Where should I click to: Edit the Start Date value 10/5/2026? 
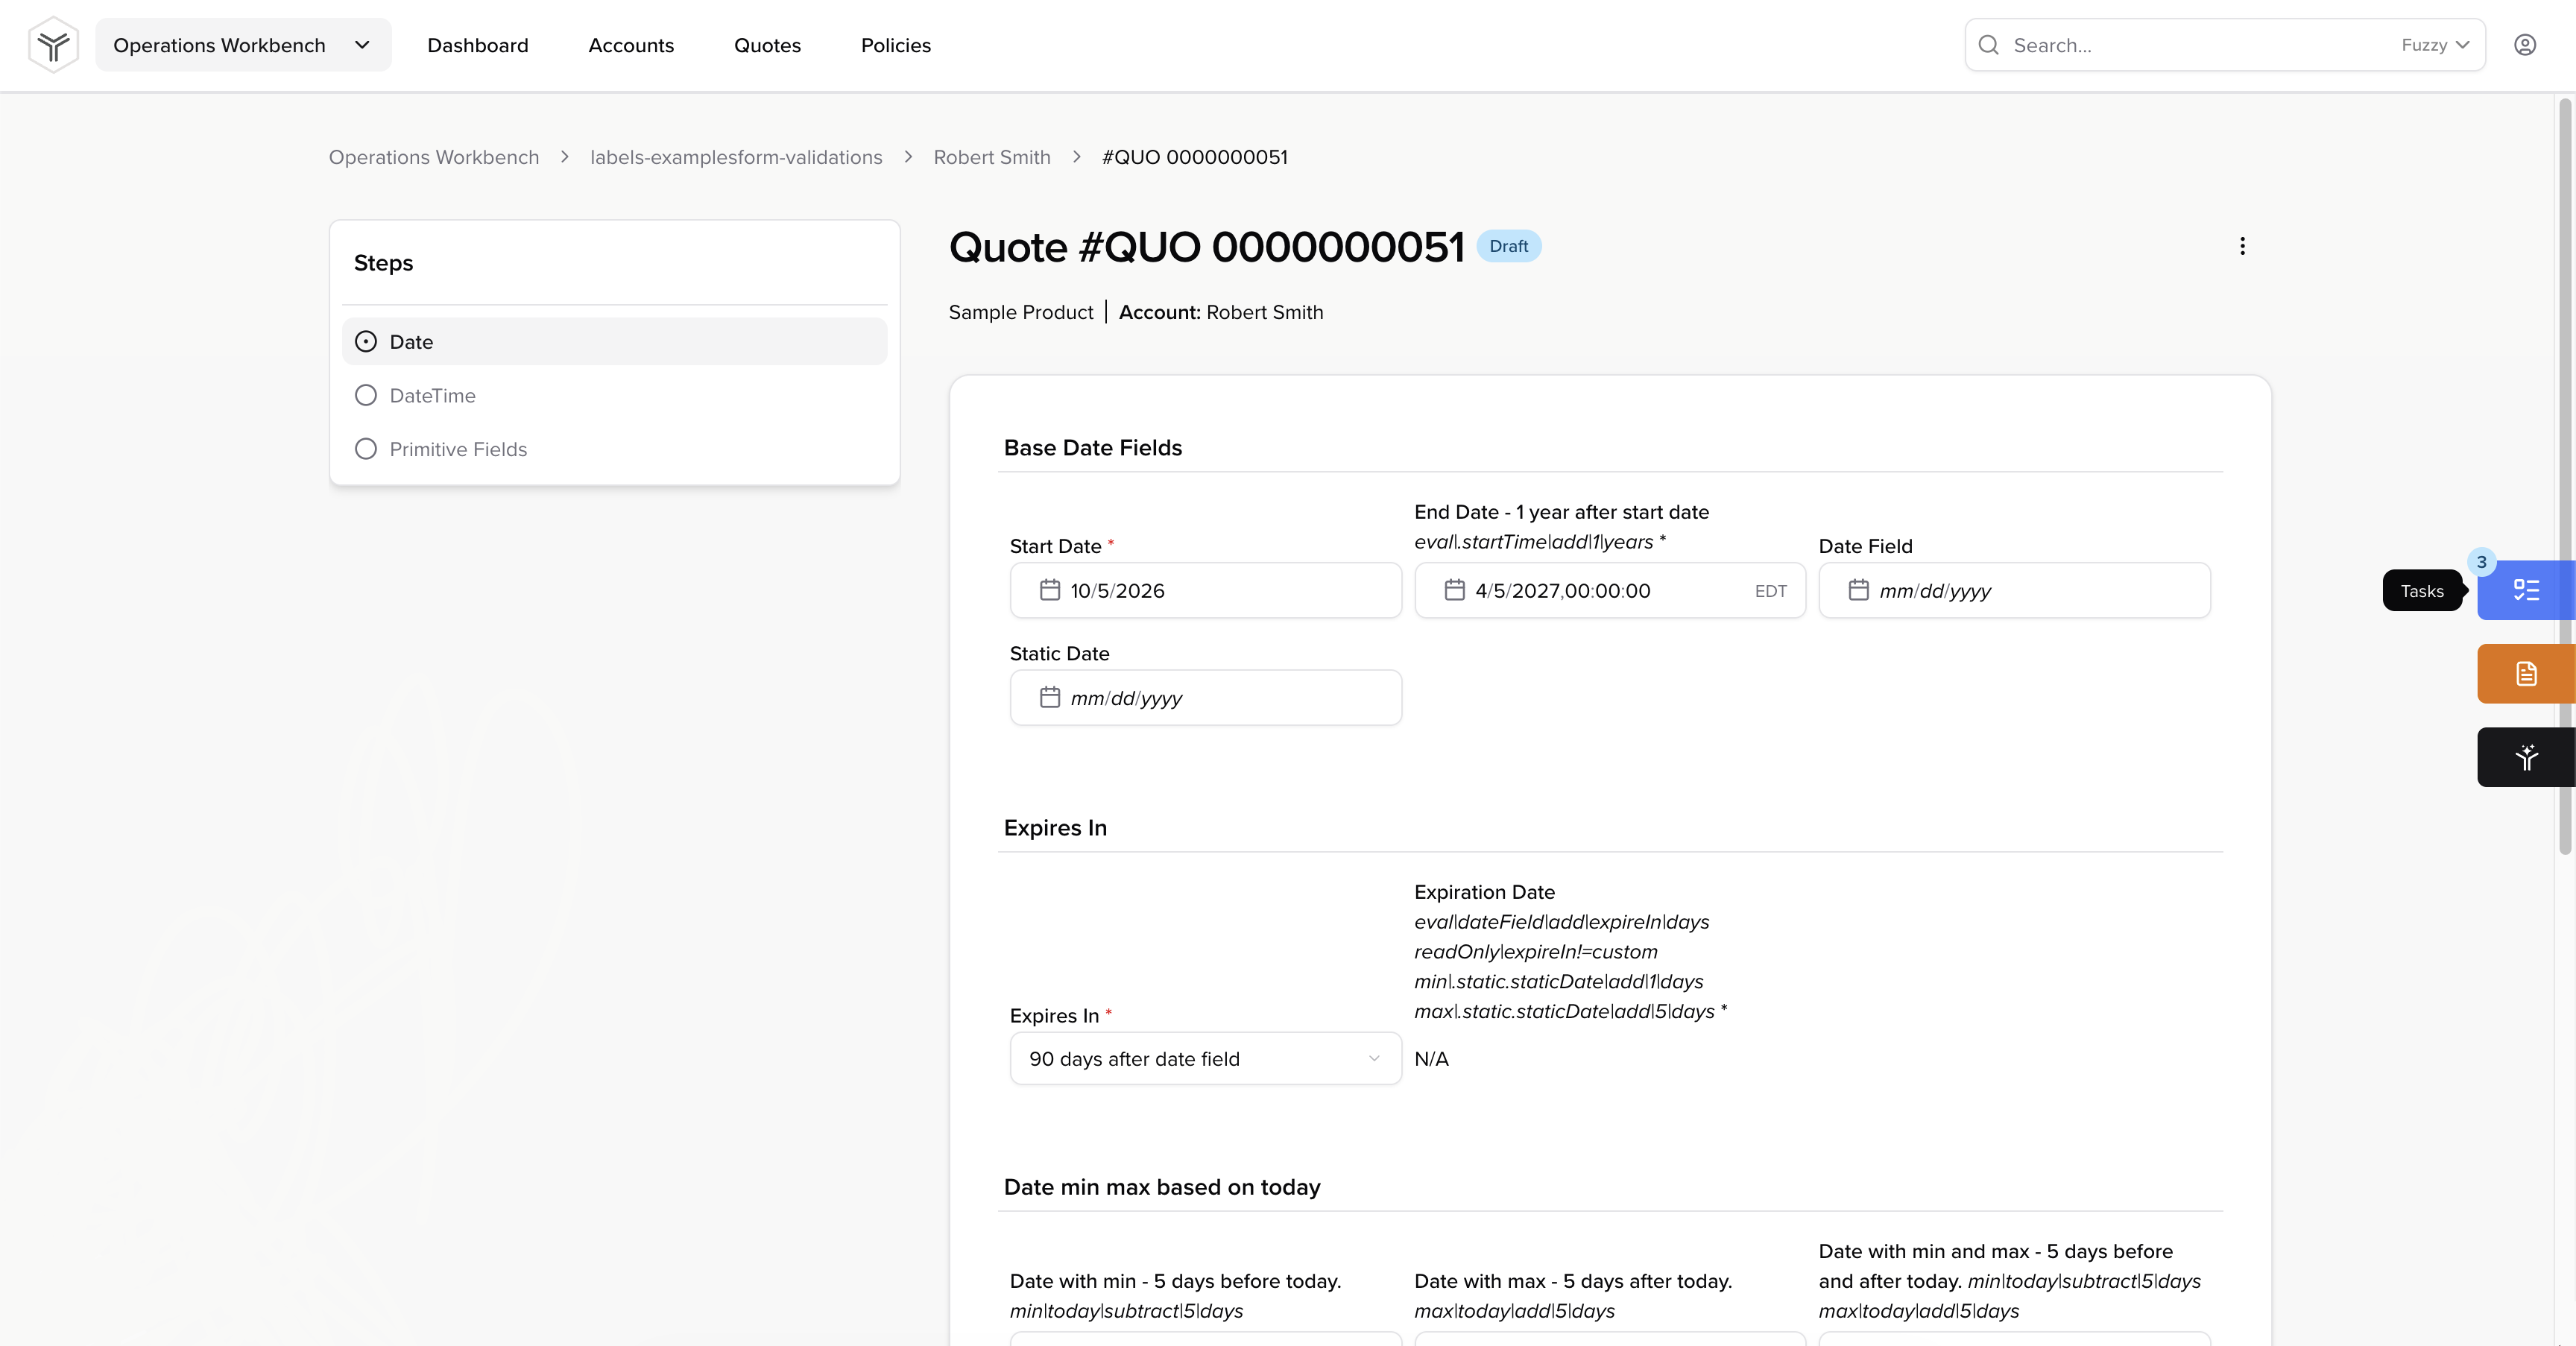pos(1117,591)
